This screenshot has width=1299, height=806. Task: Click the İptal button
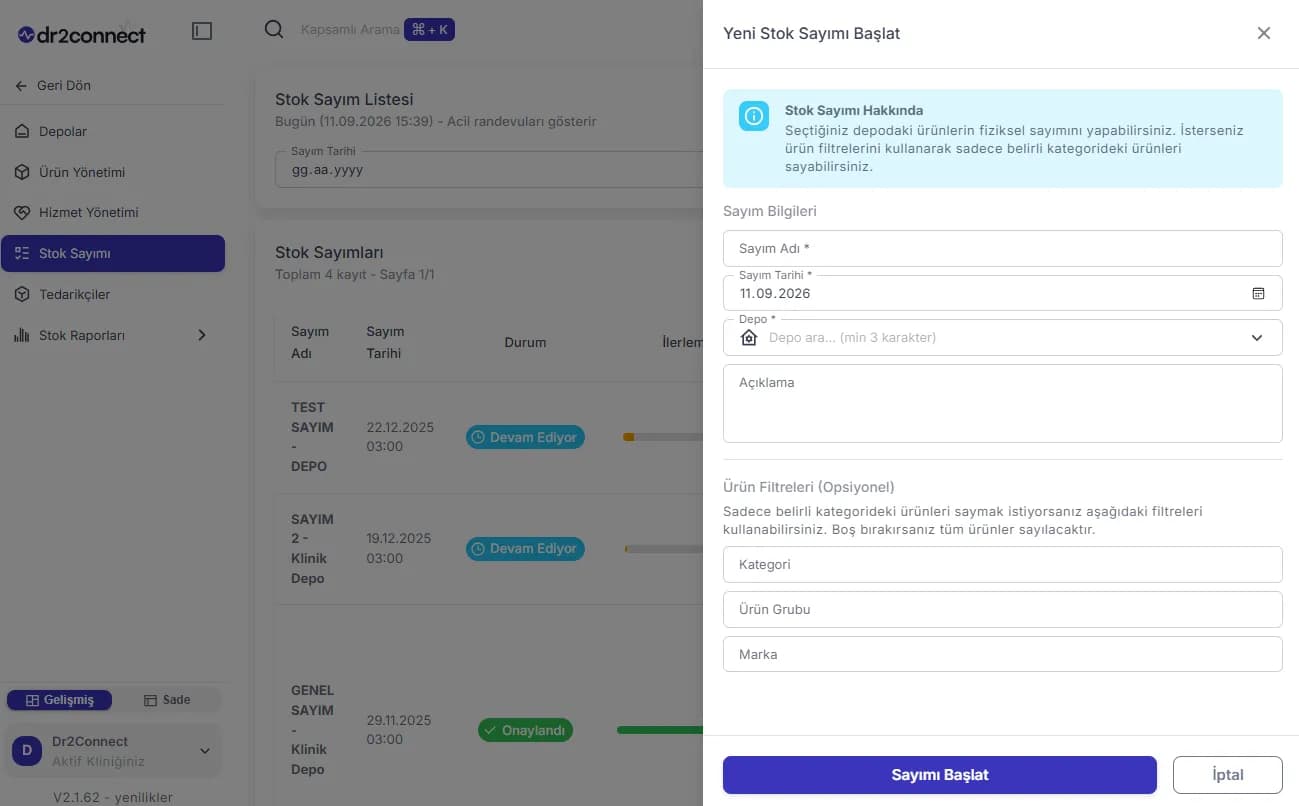click(x=1227, y=775)
